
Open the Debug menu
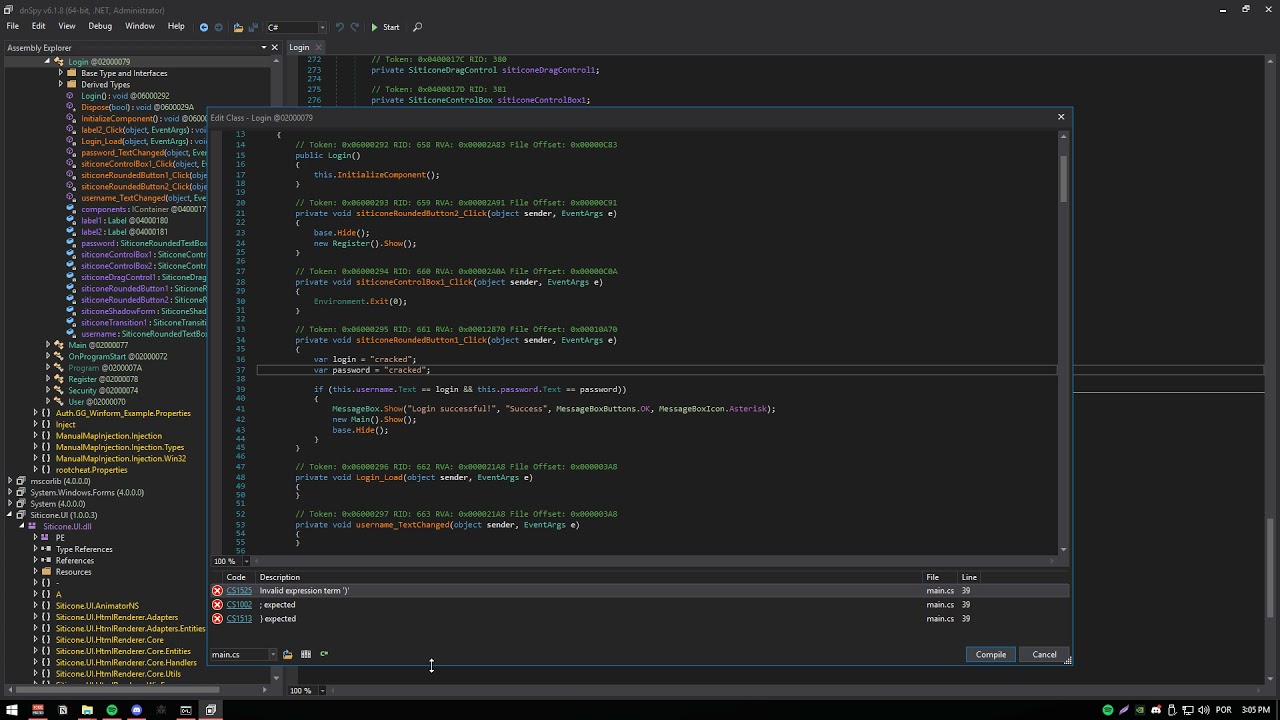click(x=100, y=26)
